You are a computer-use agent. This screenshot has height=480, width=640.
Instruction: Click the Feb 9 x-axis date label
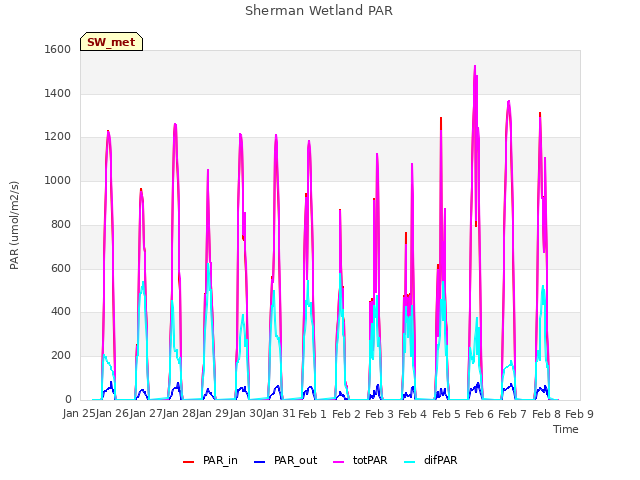(x=579, y=414)
